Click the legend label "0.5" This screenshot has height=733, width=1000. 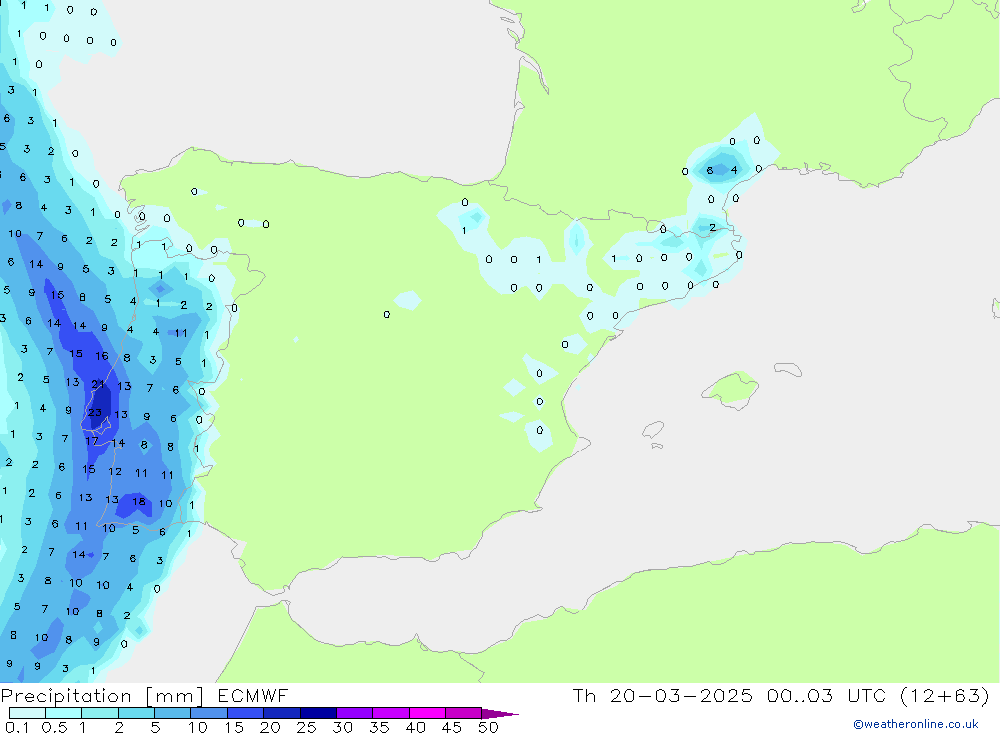54,727
